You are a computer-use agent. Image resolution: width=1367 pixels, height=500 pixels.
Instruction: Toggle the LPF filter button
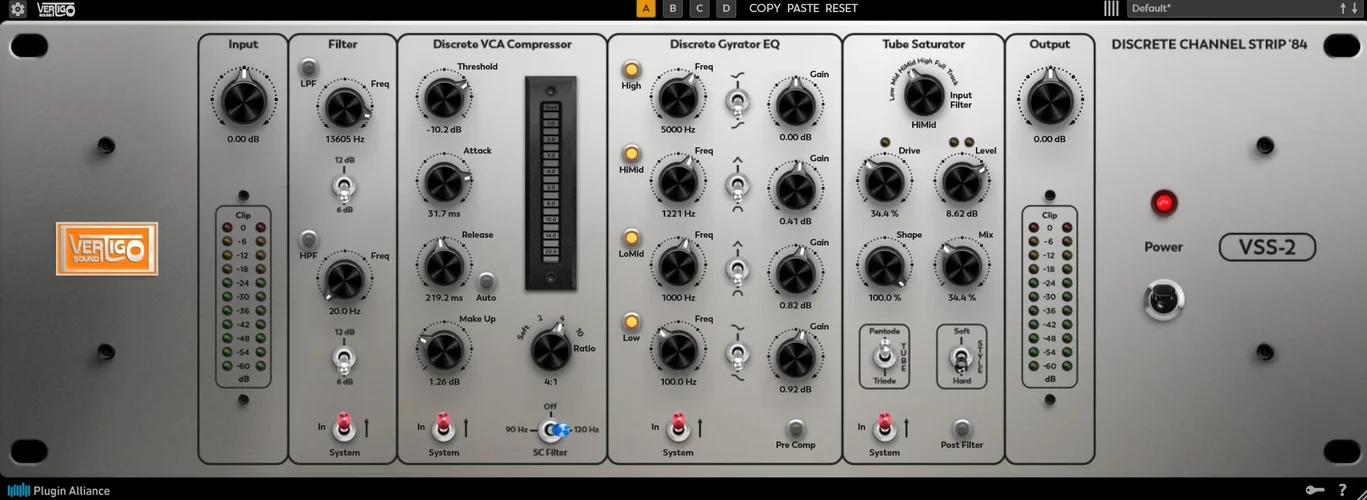tap(308, 68)
